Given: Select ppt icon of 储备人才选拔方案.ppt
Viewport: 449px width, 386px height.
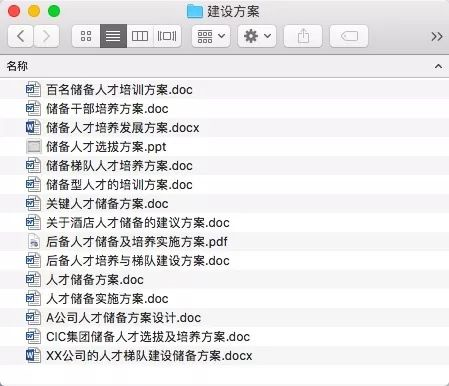Looking at the screenshot, I should coord(33,146).
